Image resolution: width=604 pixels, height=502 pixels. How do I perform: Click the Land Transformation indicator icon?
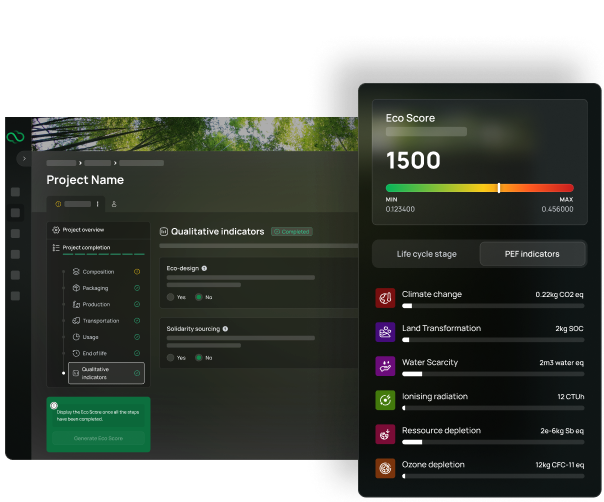[x=385, y=332]
